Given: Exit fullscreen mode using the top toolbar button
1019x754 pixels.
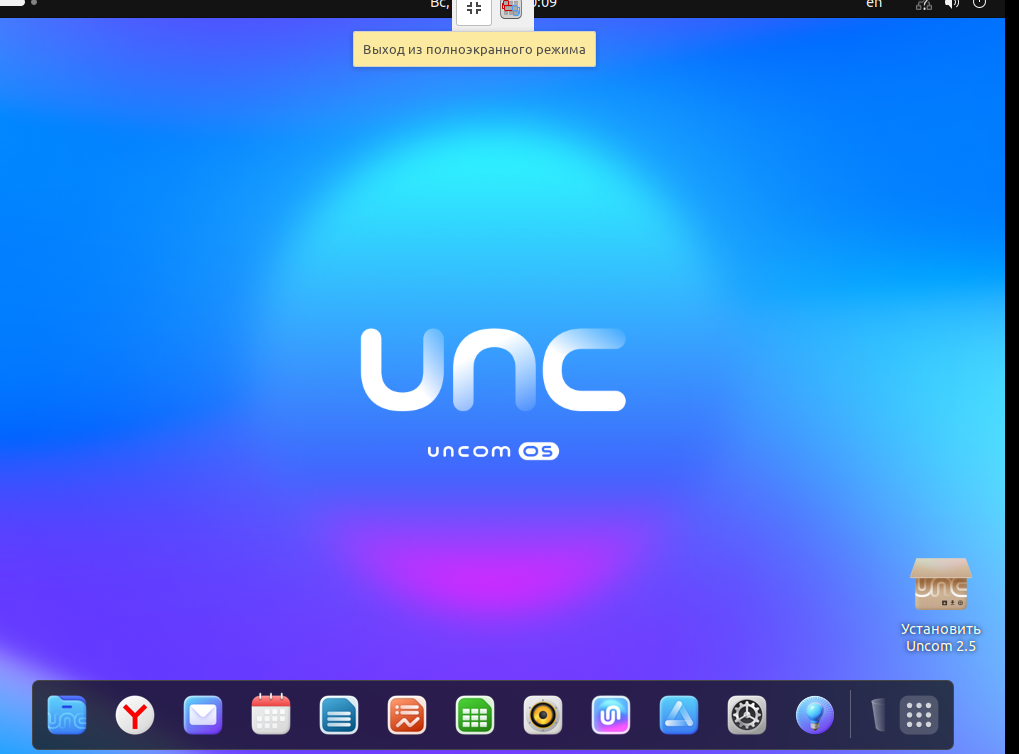Looking at the screenshot, I should click(474, 10).
